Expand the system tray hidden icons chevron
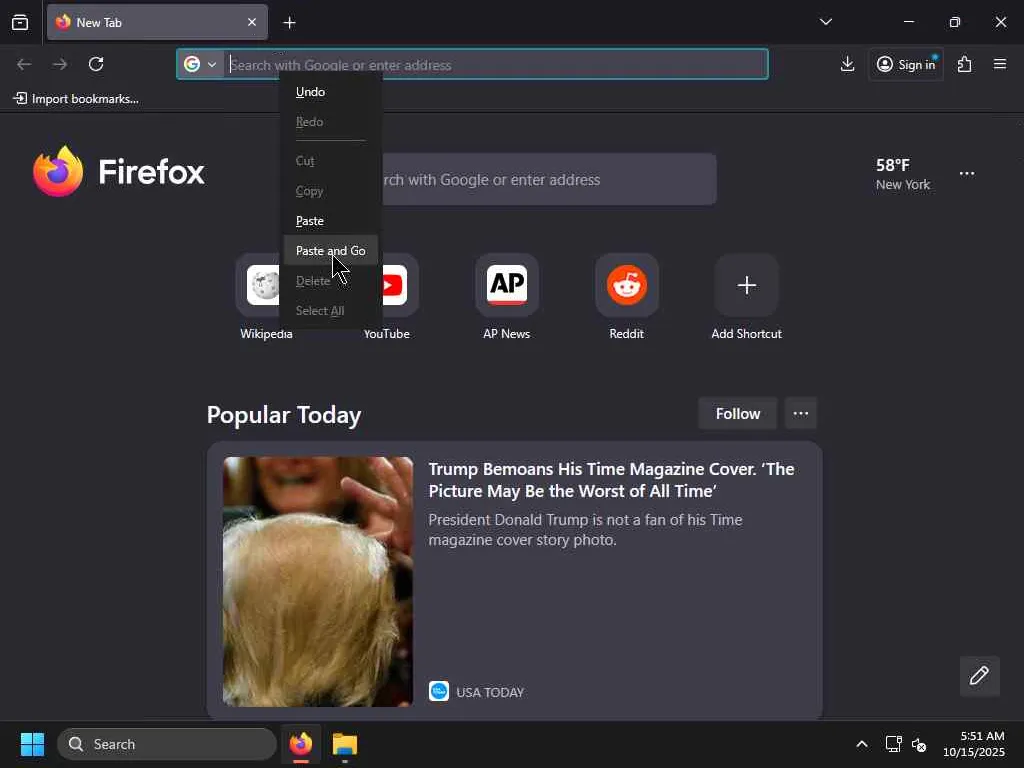Image resolution: width=1024 pixels, height=768 pixels. [x=862, y=744]
